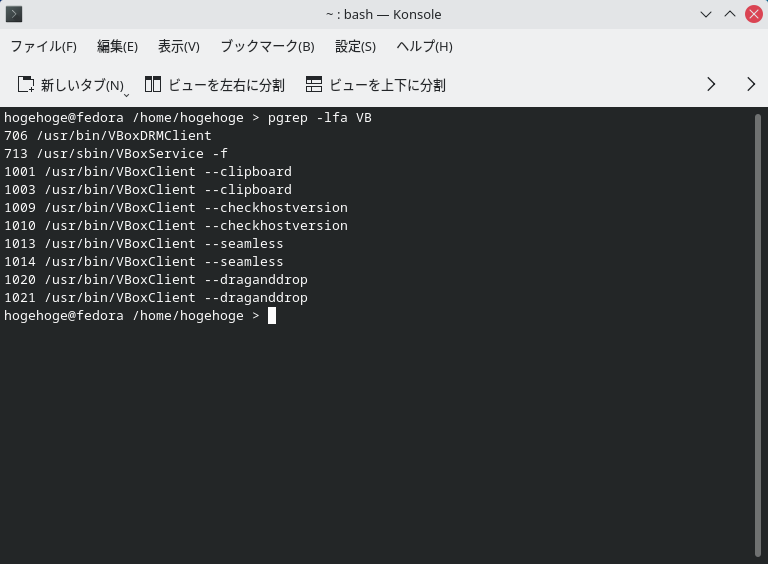
Task: Click the '1001 /usr/bin/VBoxClient --clipboard' line
Action: (x=148, y=172)
